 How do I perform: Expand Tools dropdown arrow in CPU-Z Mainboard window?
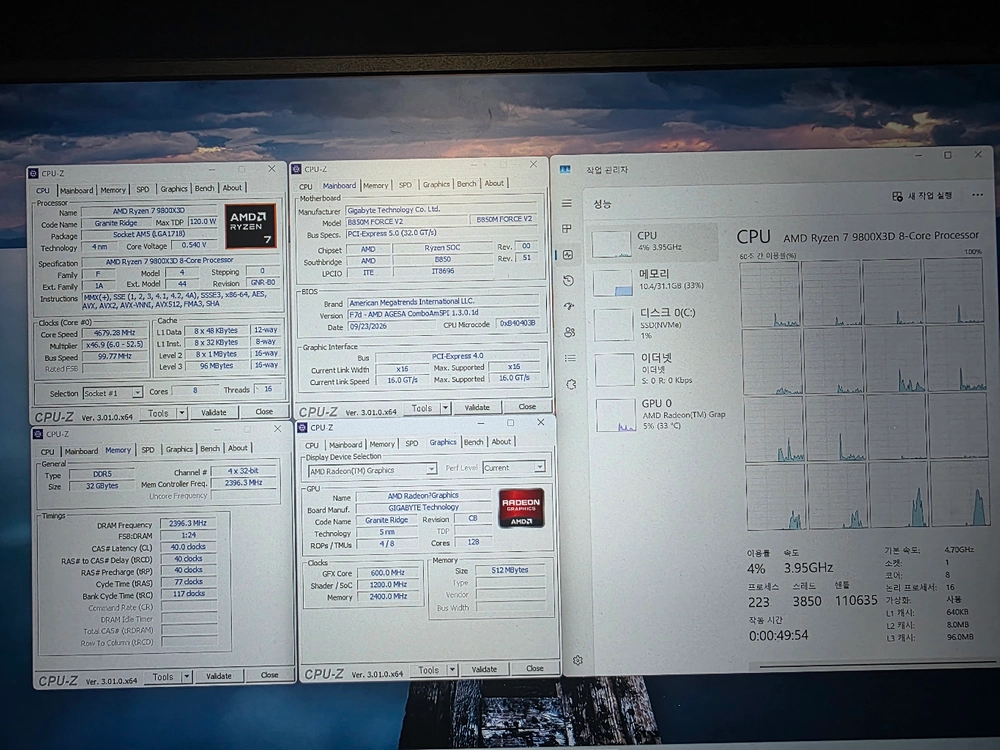(x=446, y=408)
